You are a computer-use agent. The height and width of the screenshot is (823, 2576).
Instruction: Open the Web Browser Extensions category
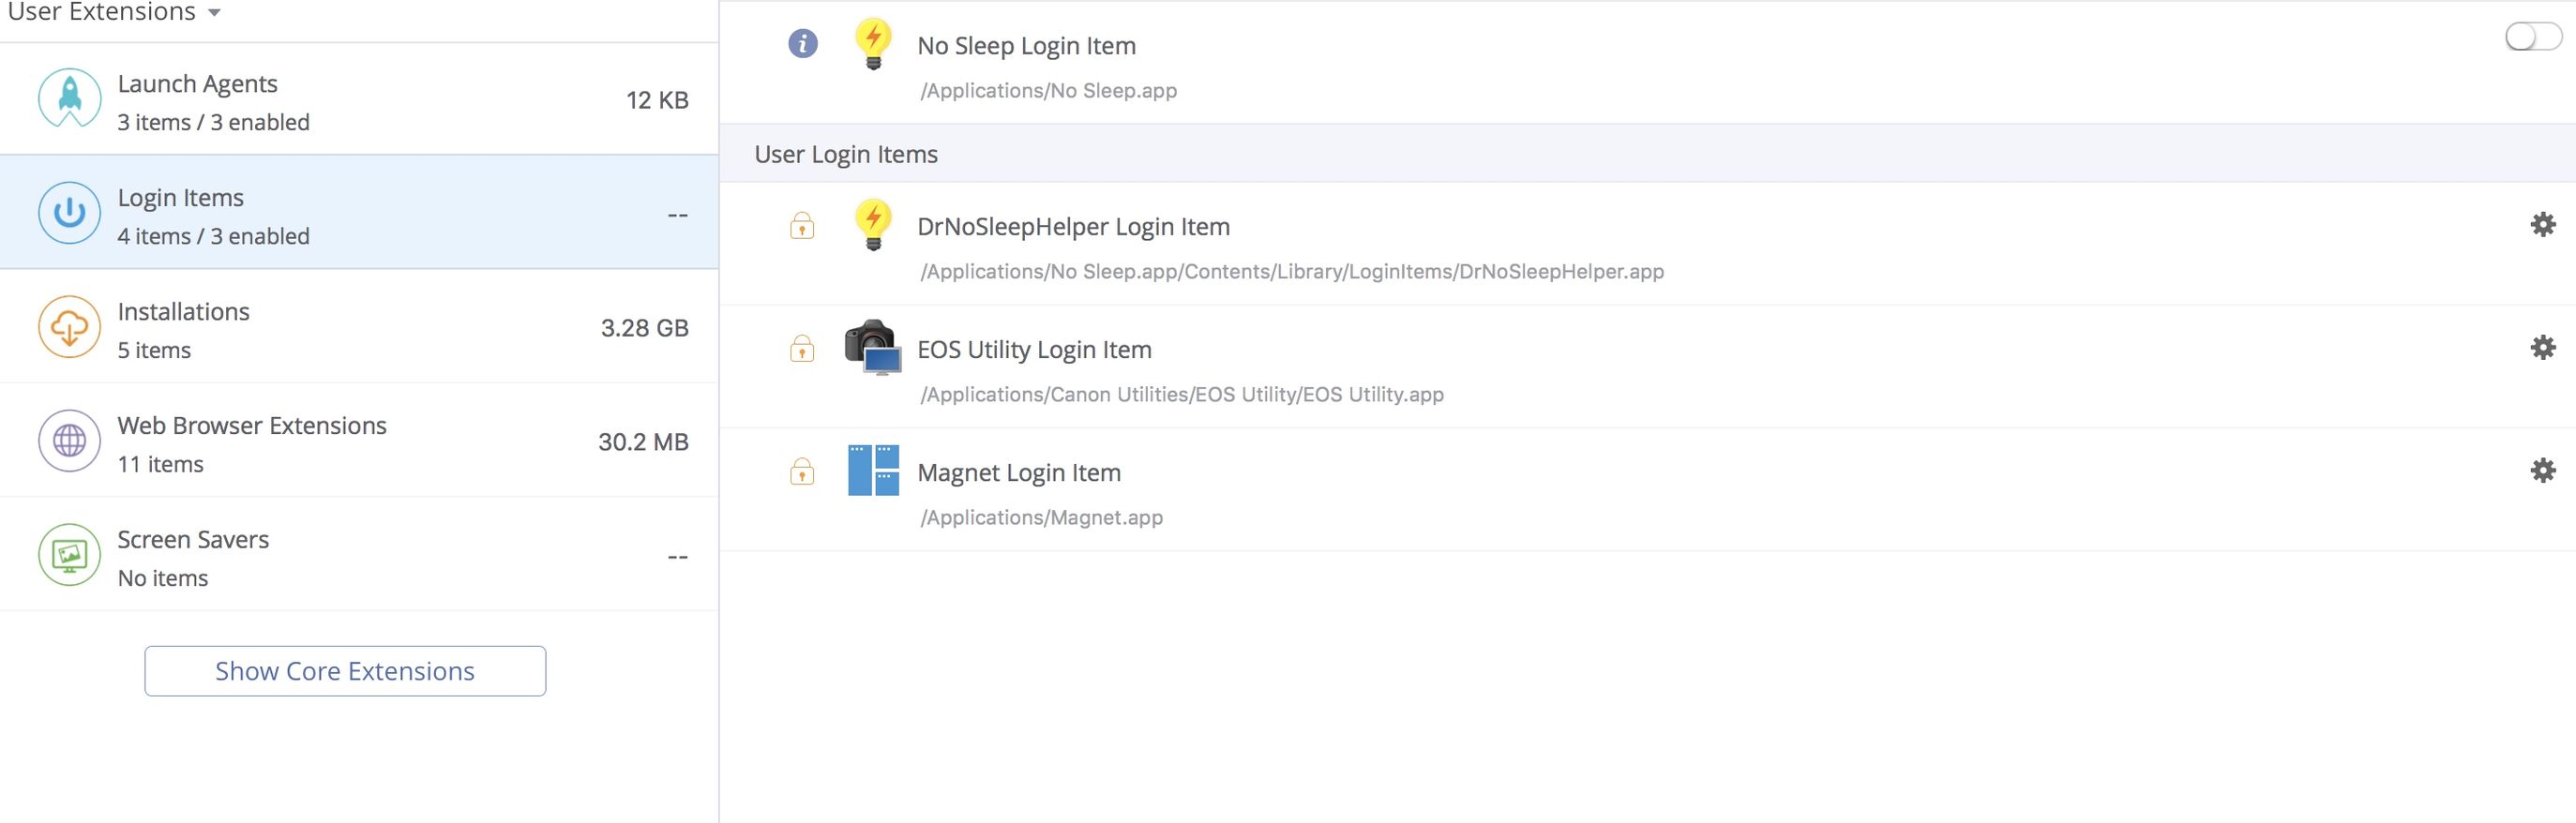359,440
